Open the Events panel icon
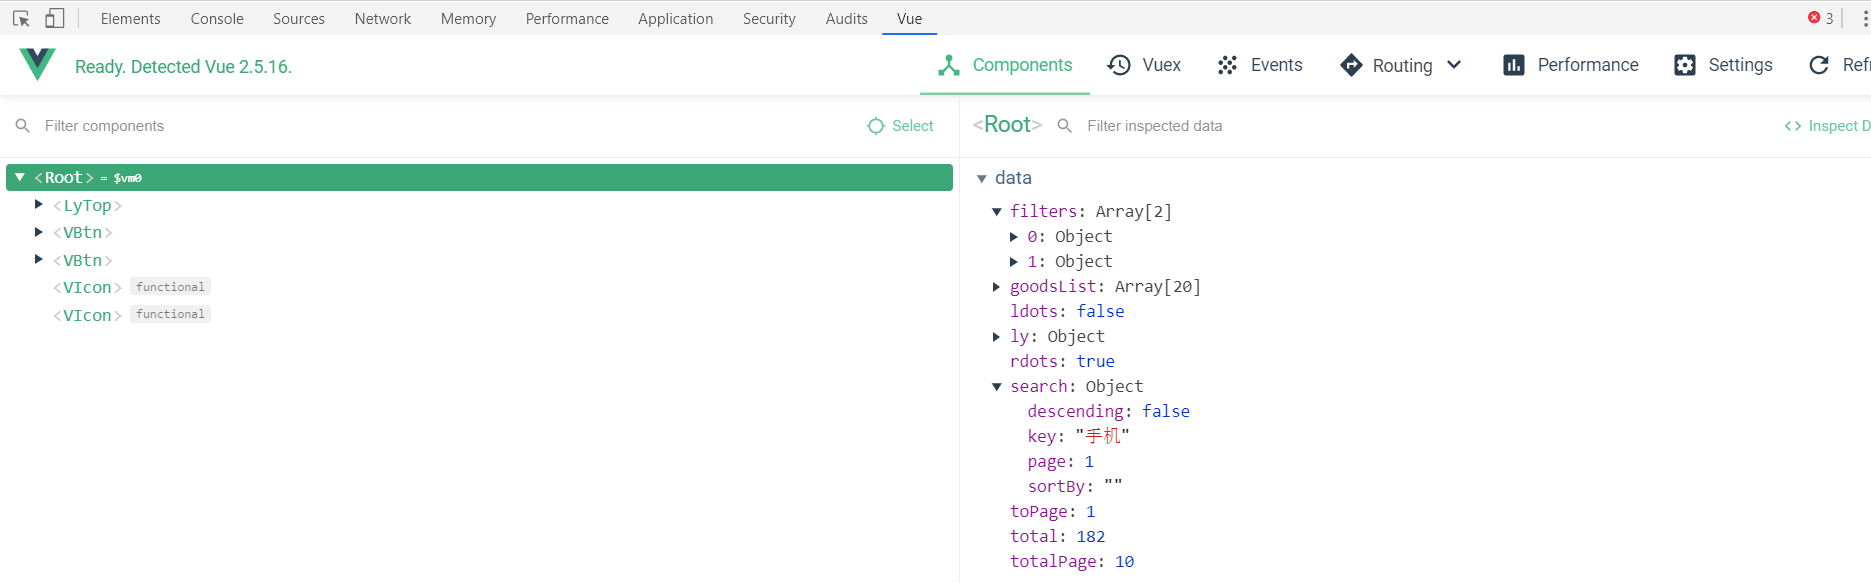Image resolution: width=1871 pixels, height=583 pixels. pos(1227,65)
